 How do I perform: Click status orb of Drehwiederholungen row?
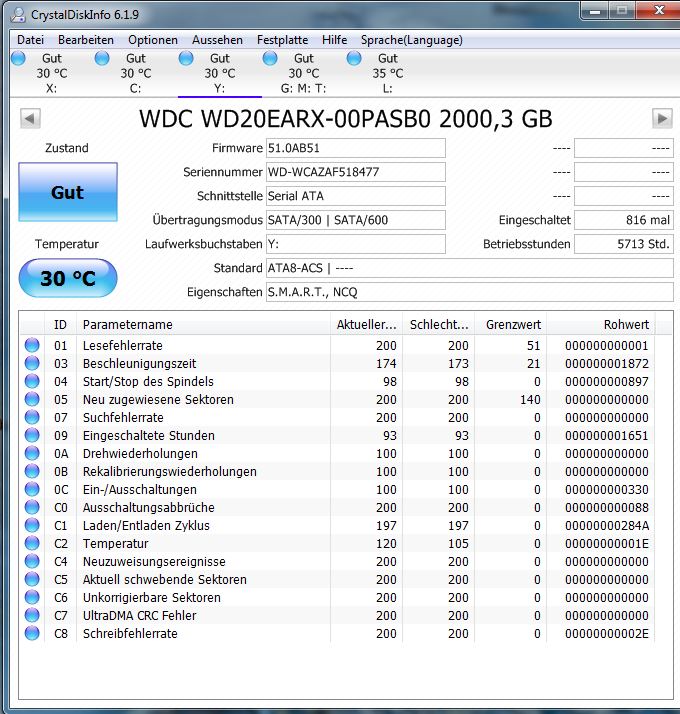click(x=32, y=453)
